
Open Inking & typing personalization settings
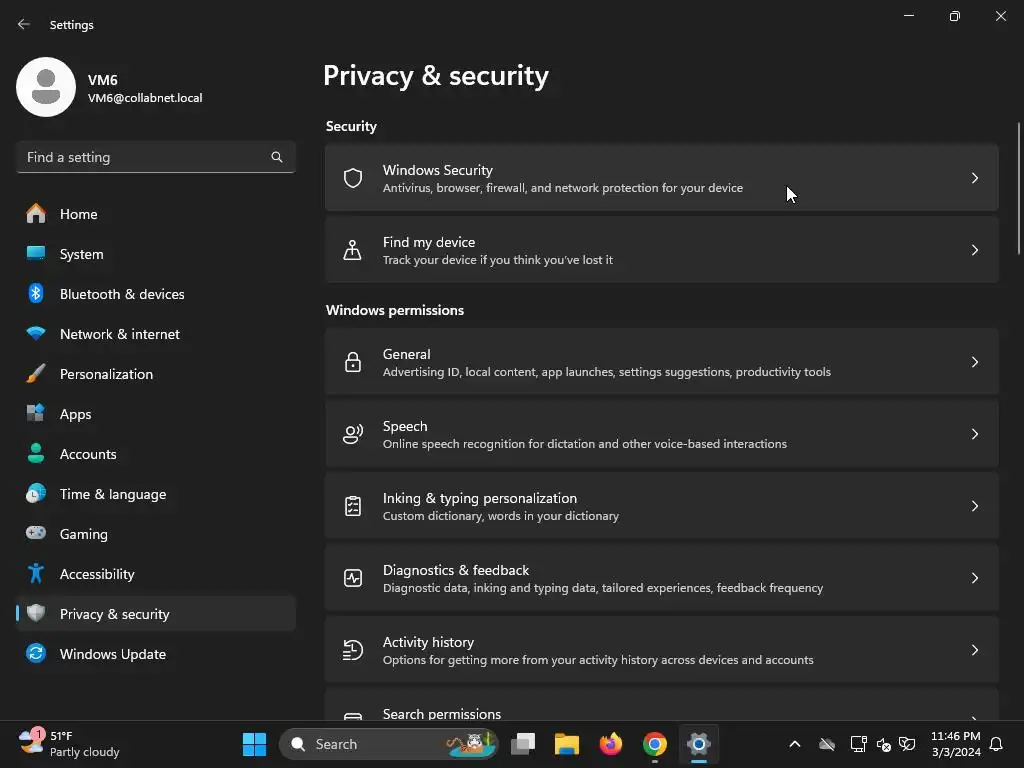click(x=662, y=506)
